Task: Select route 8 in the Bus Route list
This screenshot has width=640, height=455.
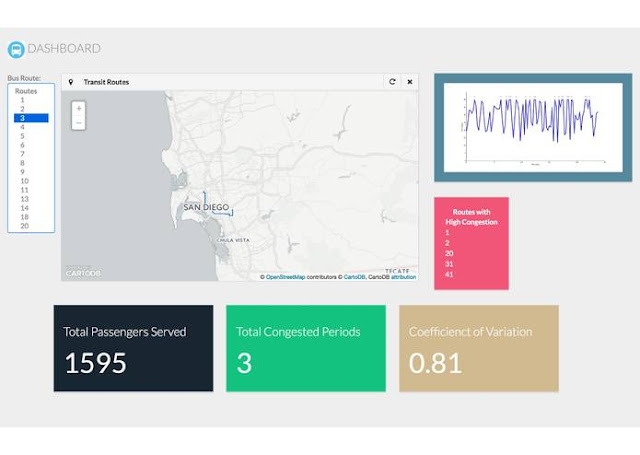Action: click(x=31, y=163)
